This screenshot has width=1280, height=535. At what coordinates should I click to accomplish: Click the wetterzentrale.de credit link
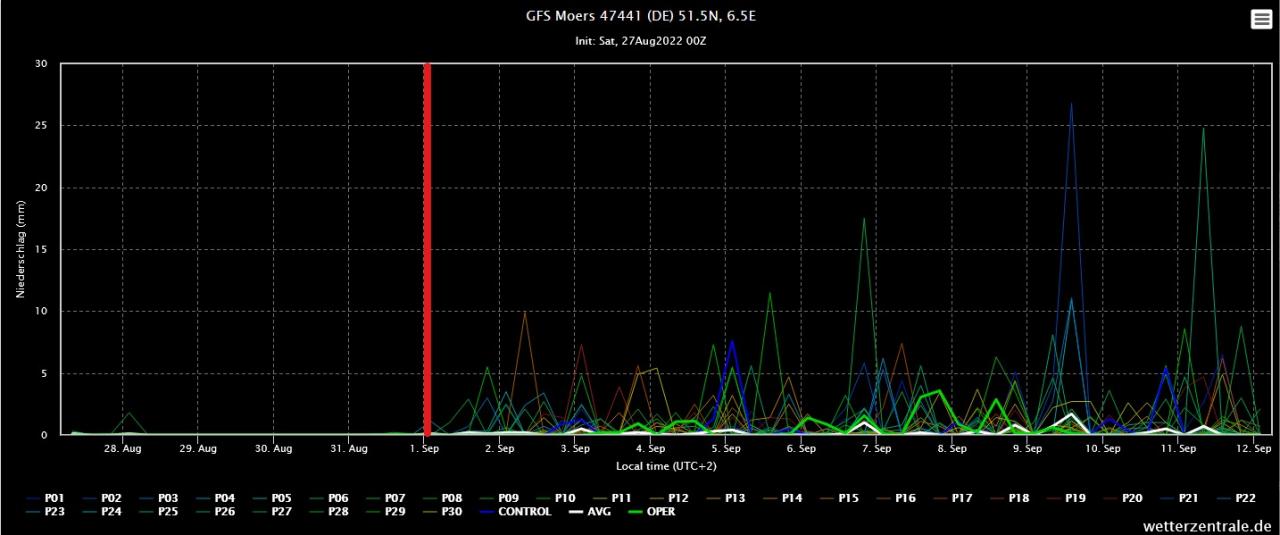[1209, 525]
